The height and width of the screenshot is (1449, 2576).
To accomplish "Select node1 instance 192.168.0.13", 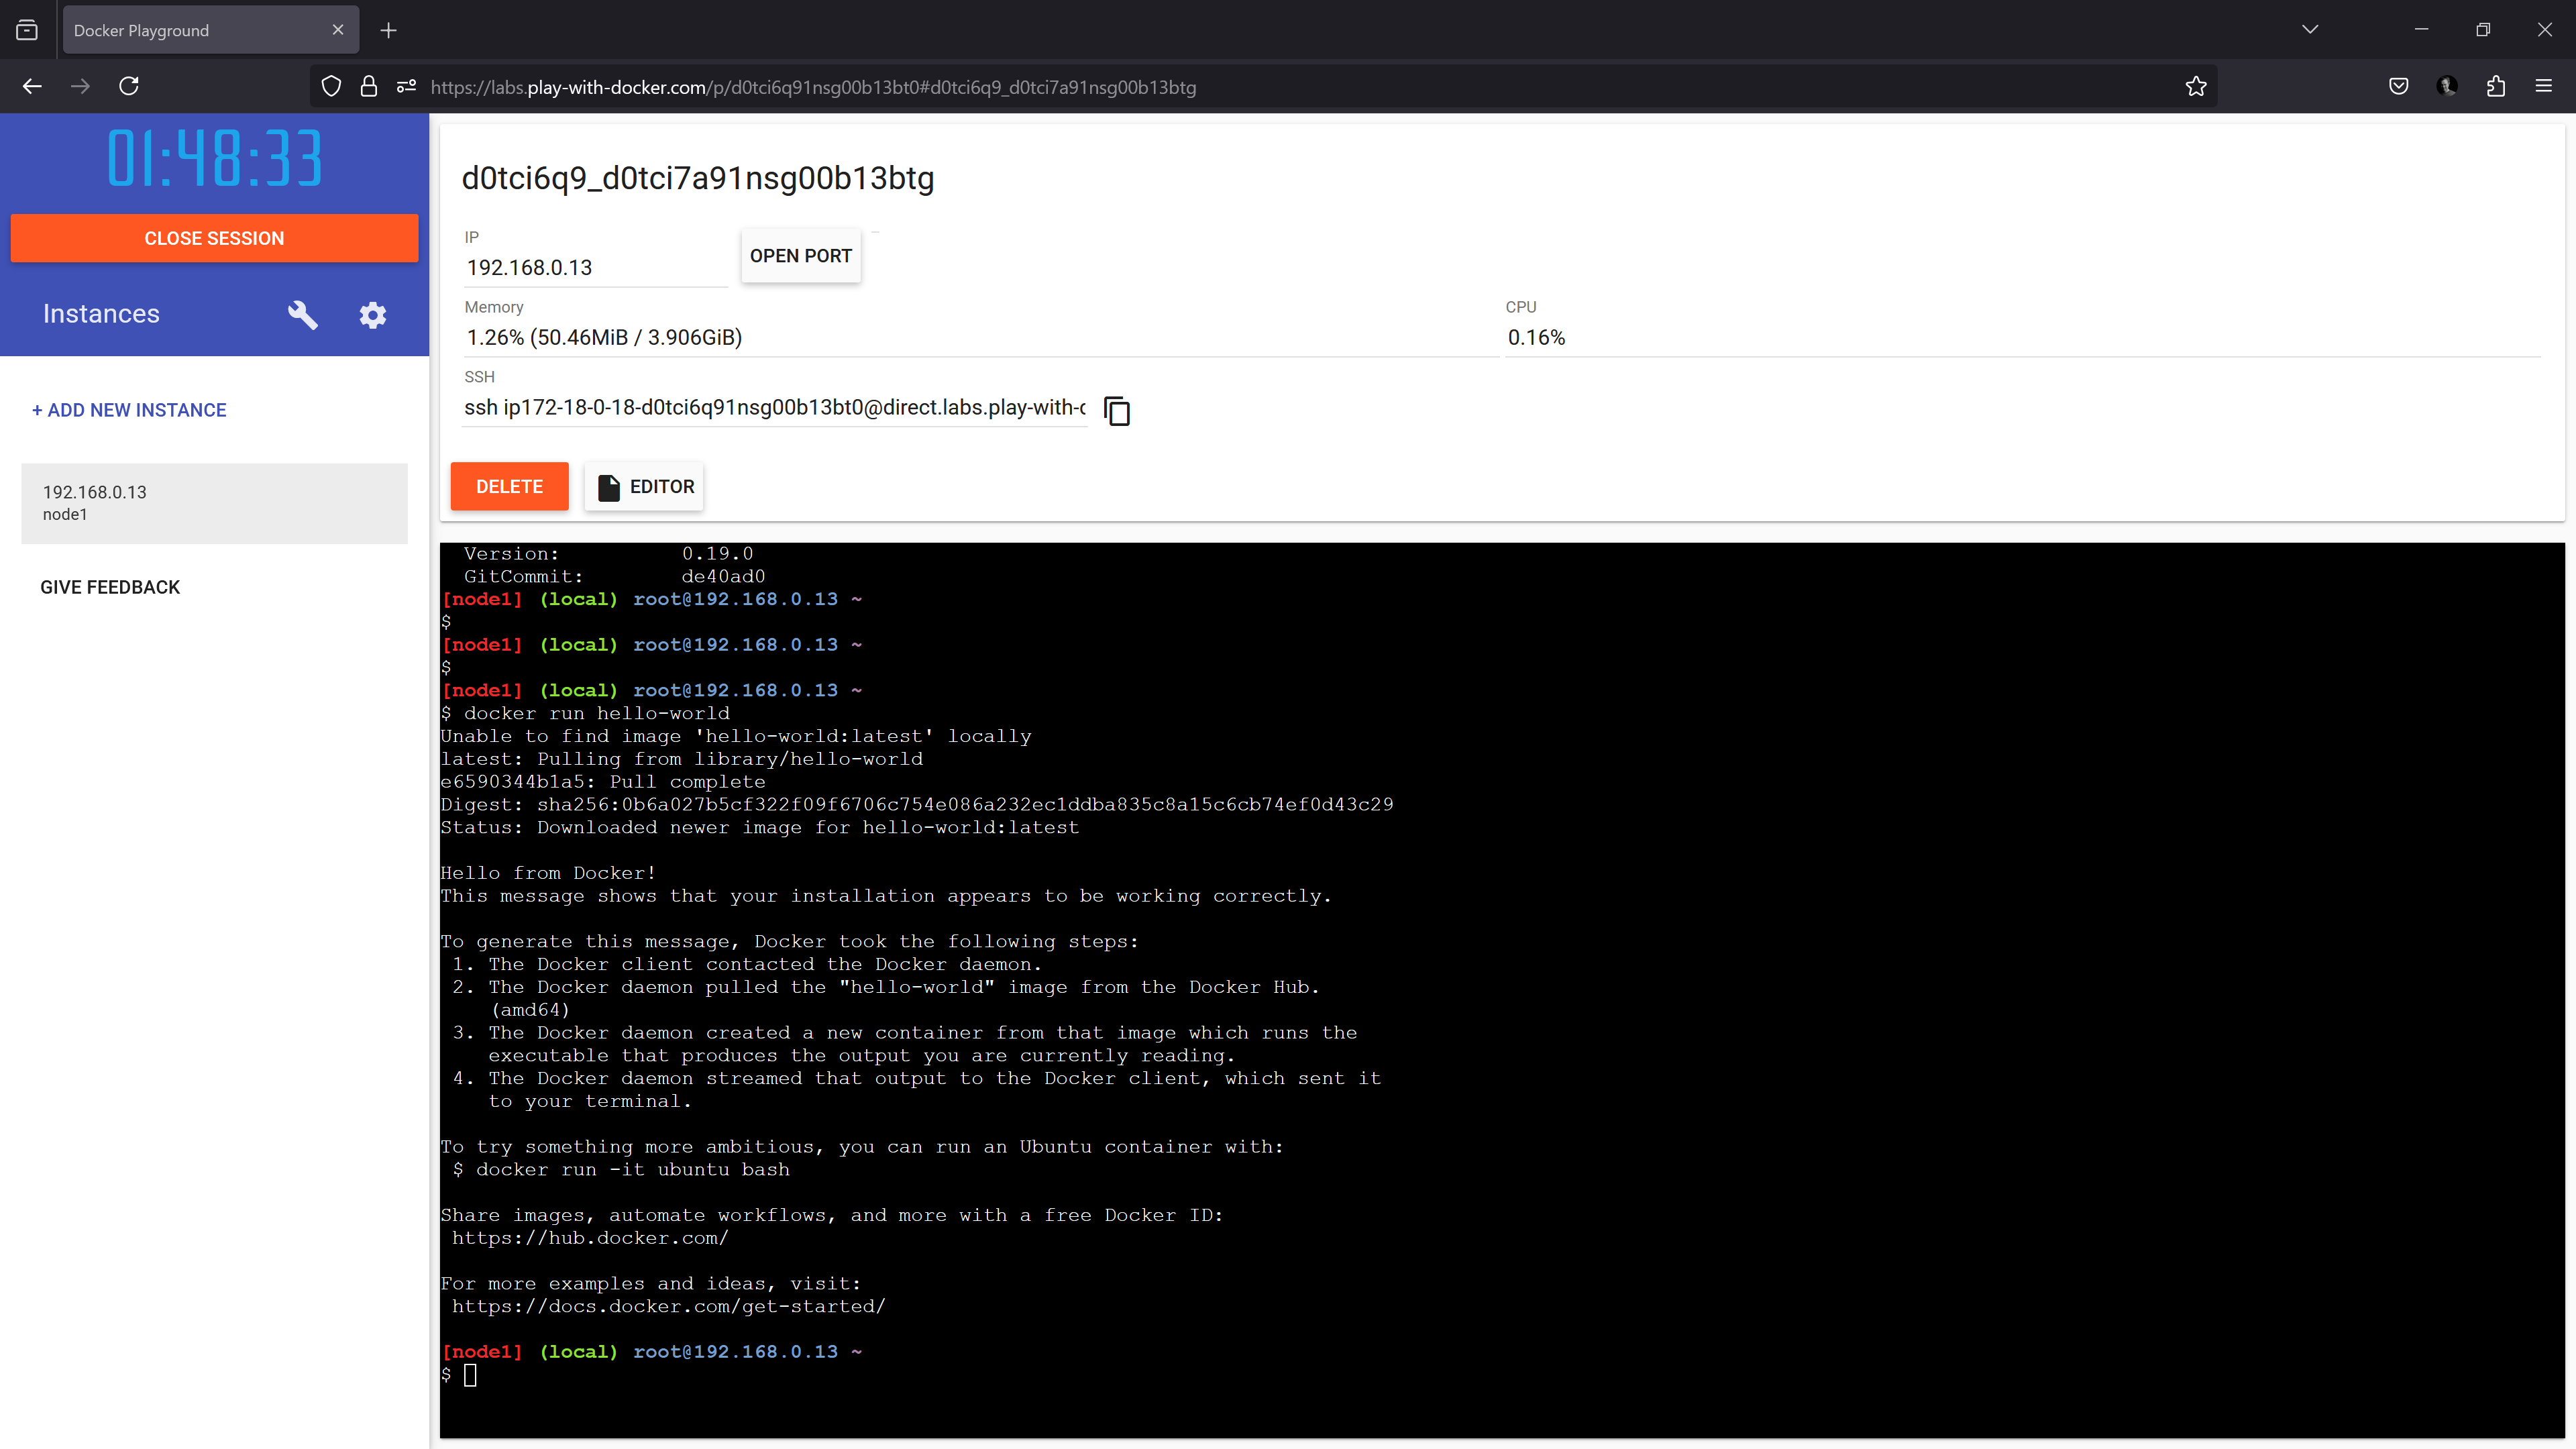I will 214,503.
